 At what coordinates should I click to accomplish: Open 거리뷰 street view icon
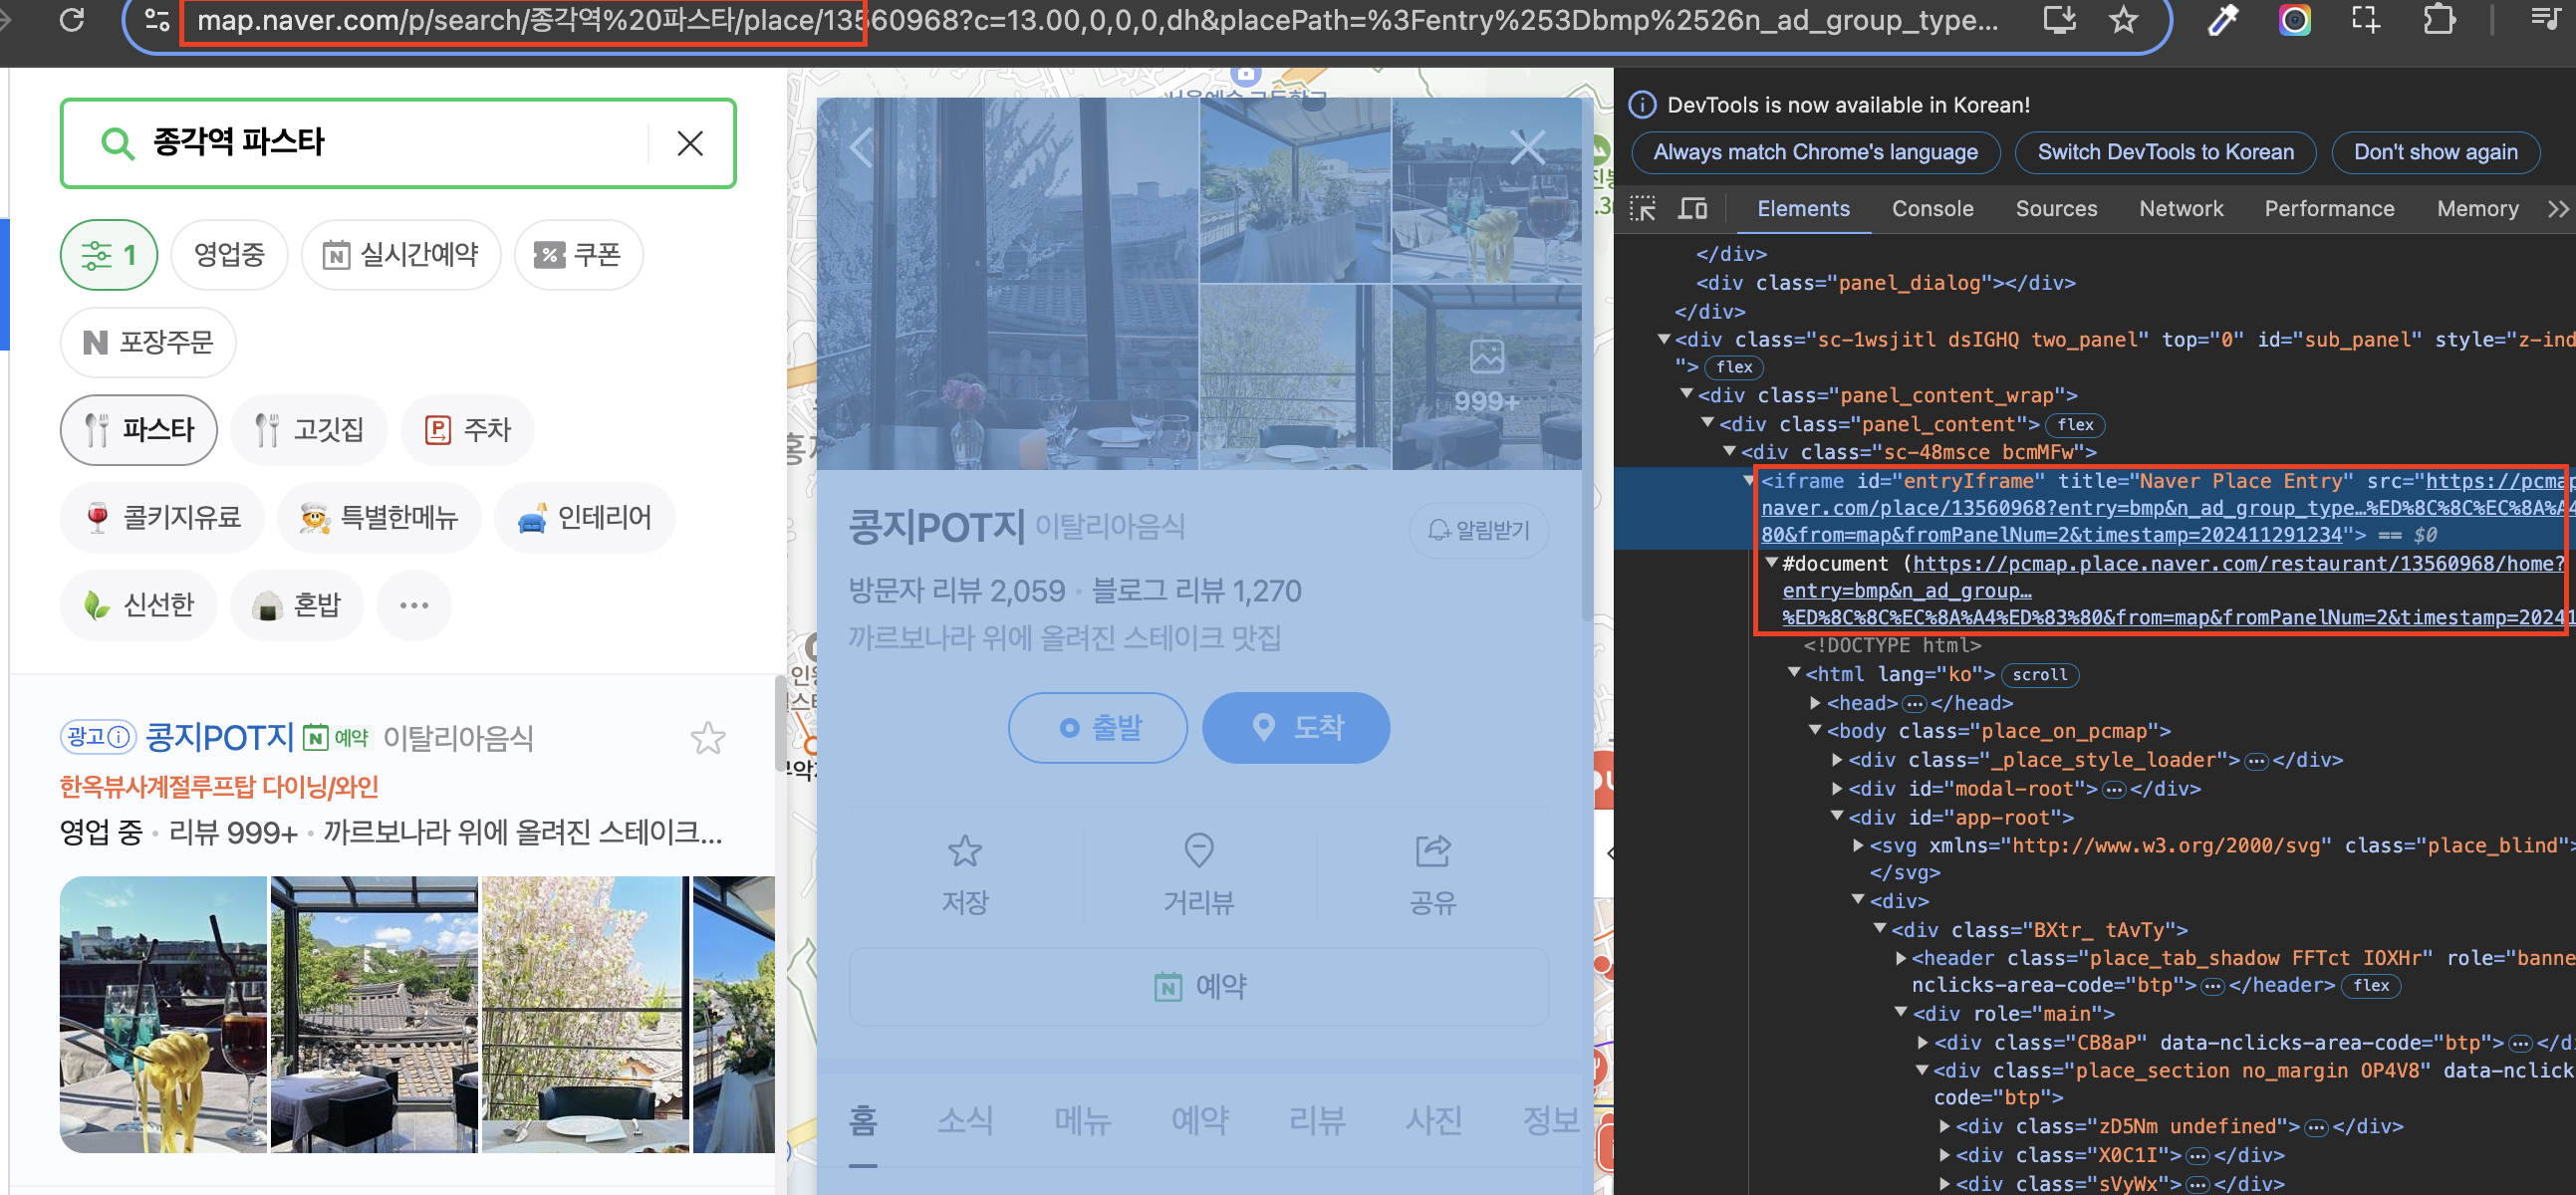1198,852
